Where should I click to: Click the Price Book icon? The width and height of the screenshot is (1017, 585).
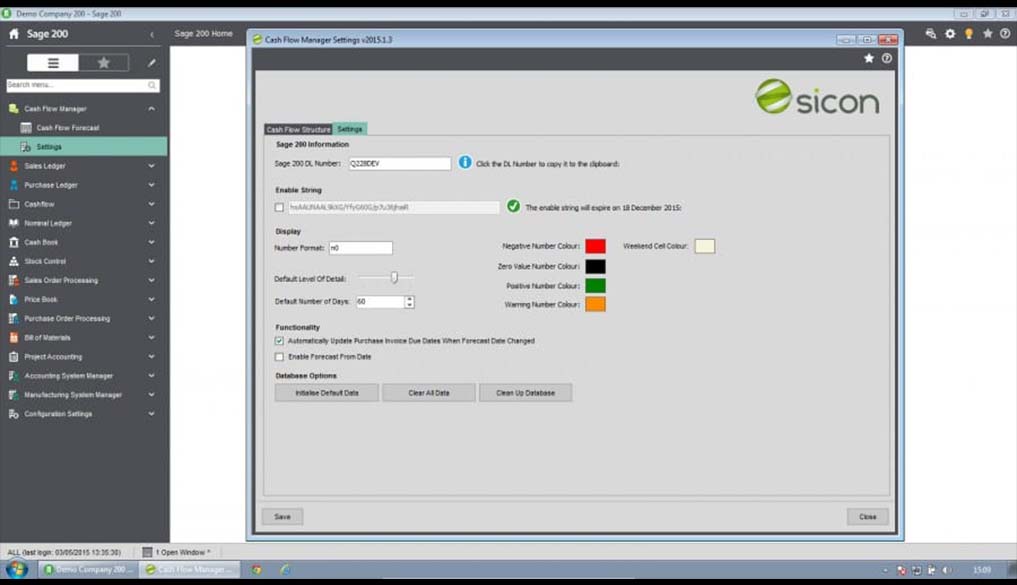tap(14, 299)
